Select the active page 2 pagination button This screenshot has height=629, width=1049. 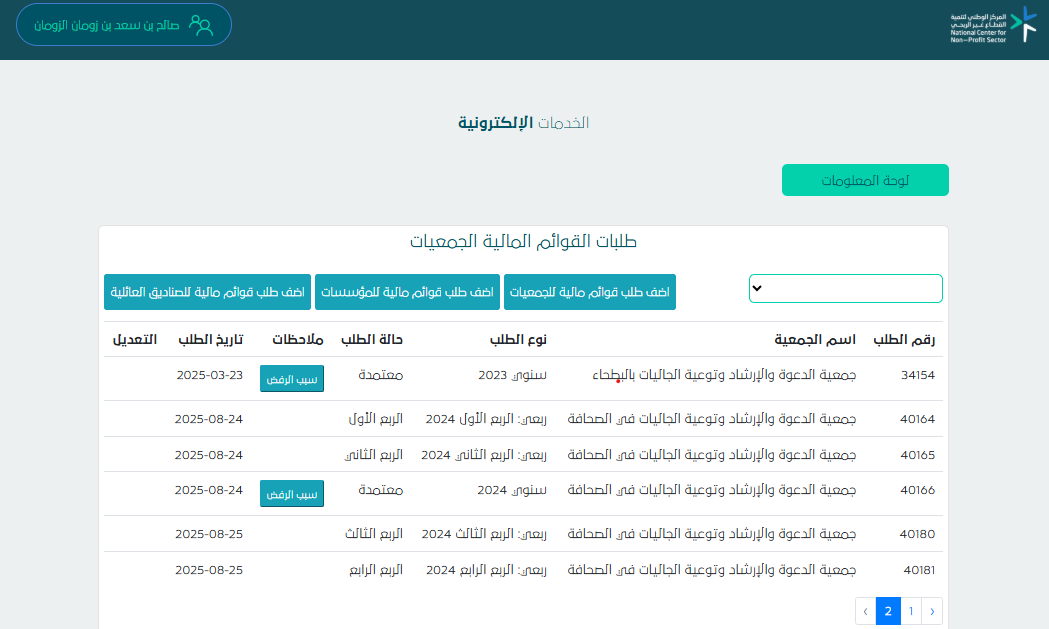[887, 611]
